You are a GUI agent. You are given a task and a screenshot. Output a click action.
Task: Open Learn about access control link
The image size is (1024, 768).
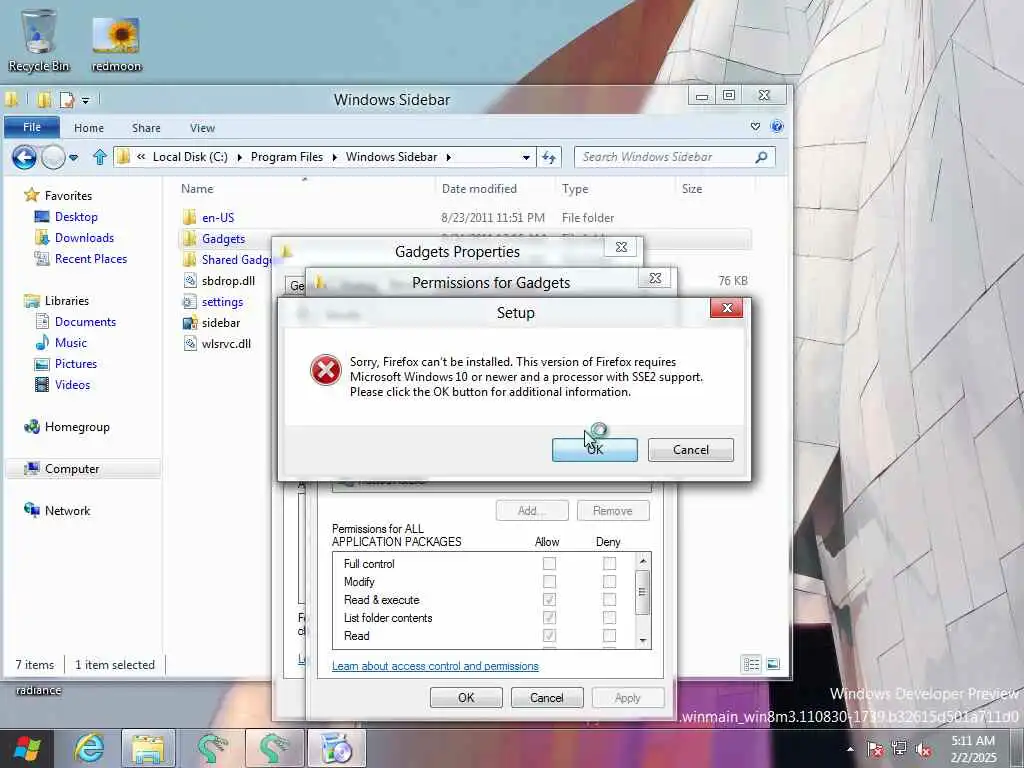click(435, 665)
